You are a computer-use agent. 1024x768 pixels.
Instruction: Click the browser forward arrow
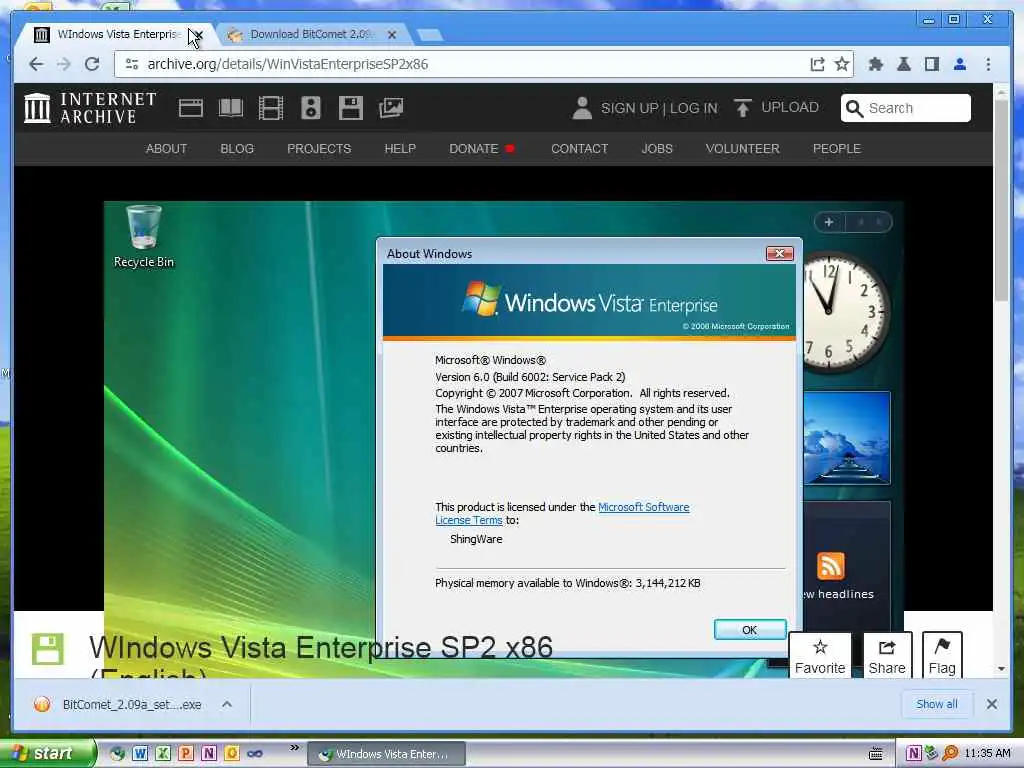63,64
